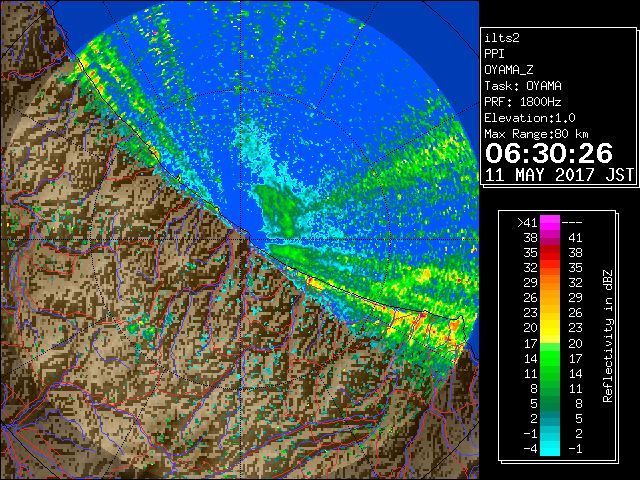Pick the red band in the reflectivity color bar

click(550, 253)
